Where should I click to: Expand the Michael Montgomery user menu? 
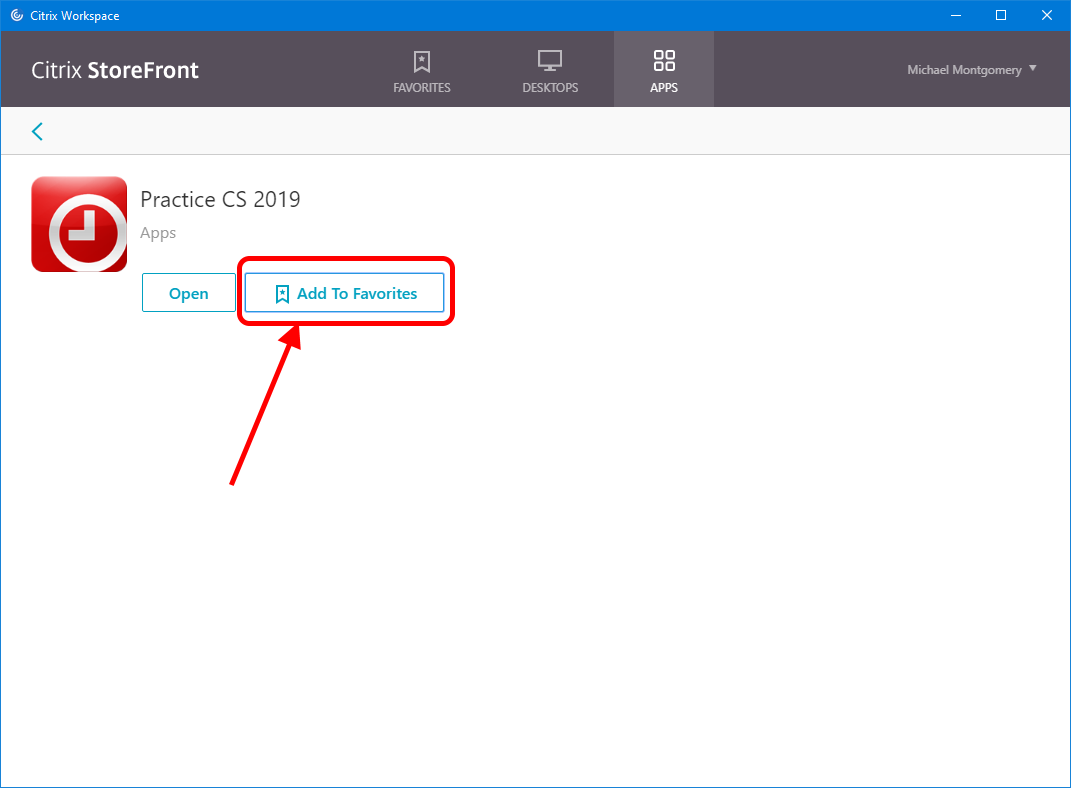click(971, 70)
